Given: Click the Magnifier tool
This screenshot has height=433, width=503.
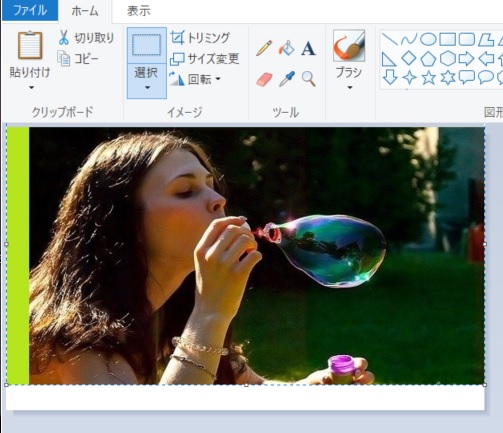Looking at the screenshot, I should (309, 79).
